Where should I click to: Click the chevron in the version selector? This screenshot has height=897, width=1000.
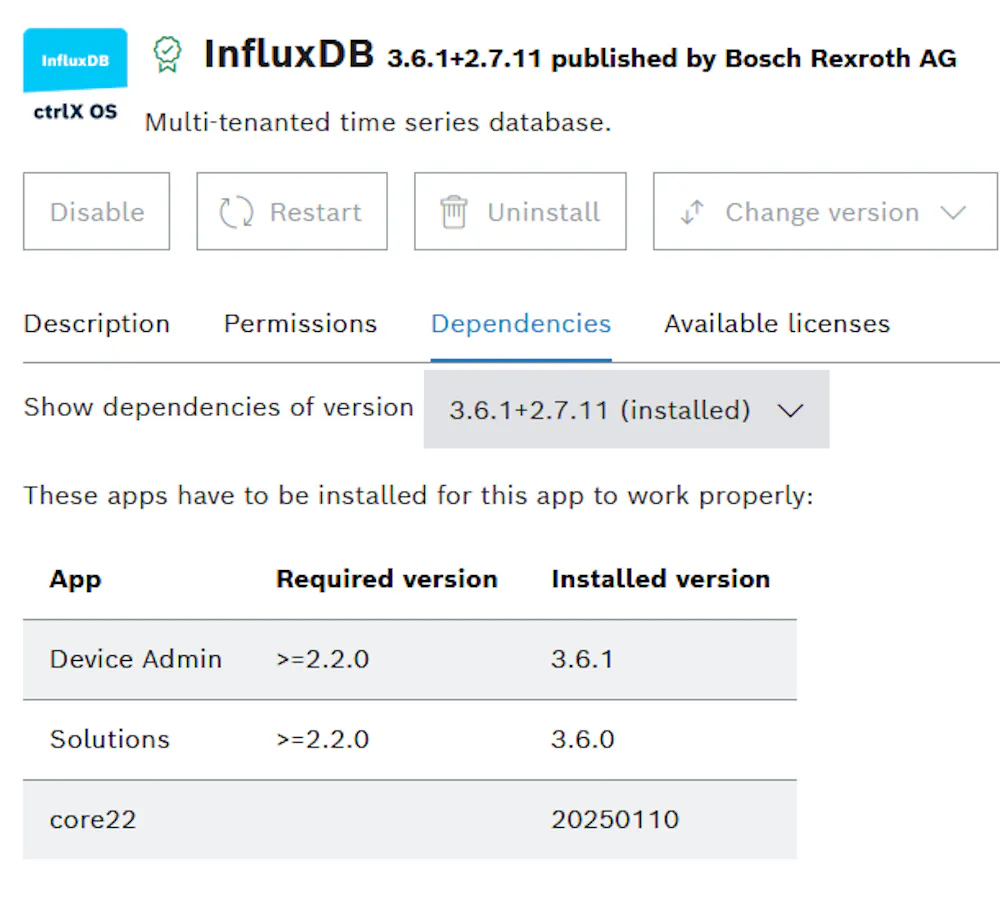tap(791, 410)
